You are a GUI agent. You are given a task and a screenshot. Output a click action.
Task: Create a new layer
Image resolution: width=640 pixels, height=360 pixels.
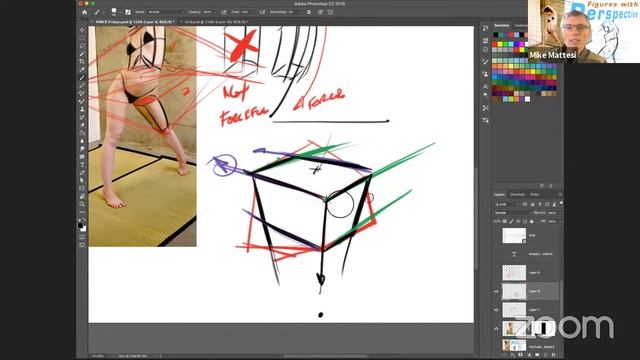coord(545,355)
